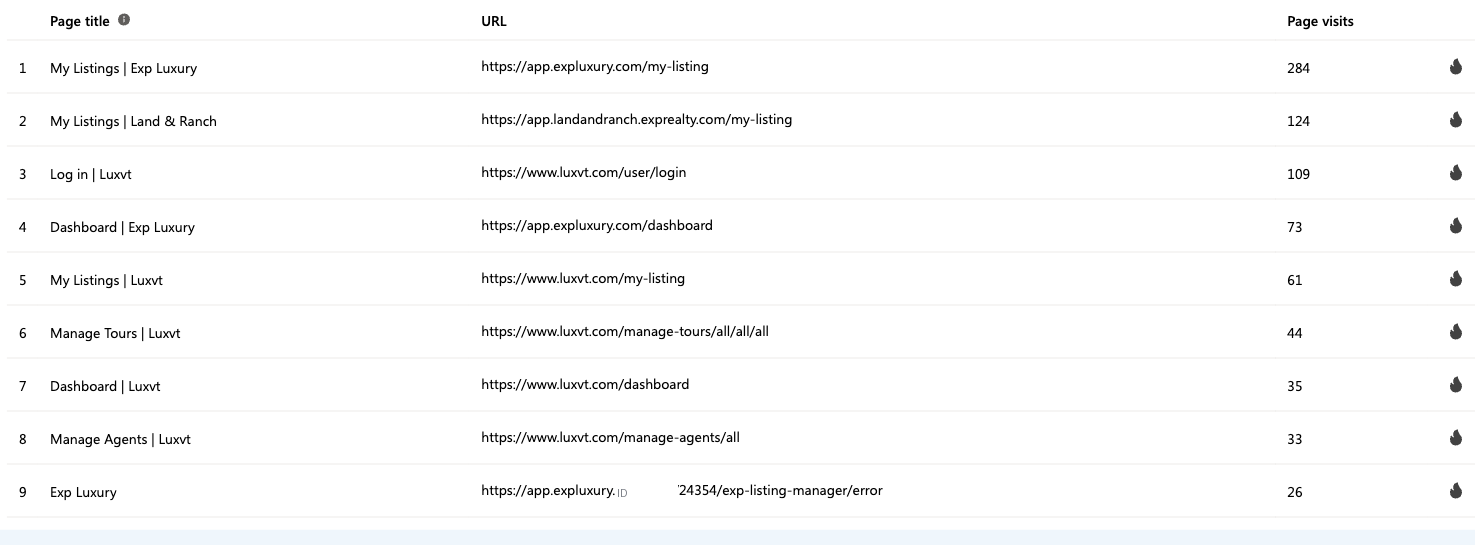
Task: Select page title My Listings | Luxvt
Action: (x=106, y=281)
